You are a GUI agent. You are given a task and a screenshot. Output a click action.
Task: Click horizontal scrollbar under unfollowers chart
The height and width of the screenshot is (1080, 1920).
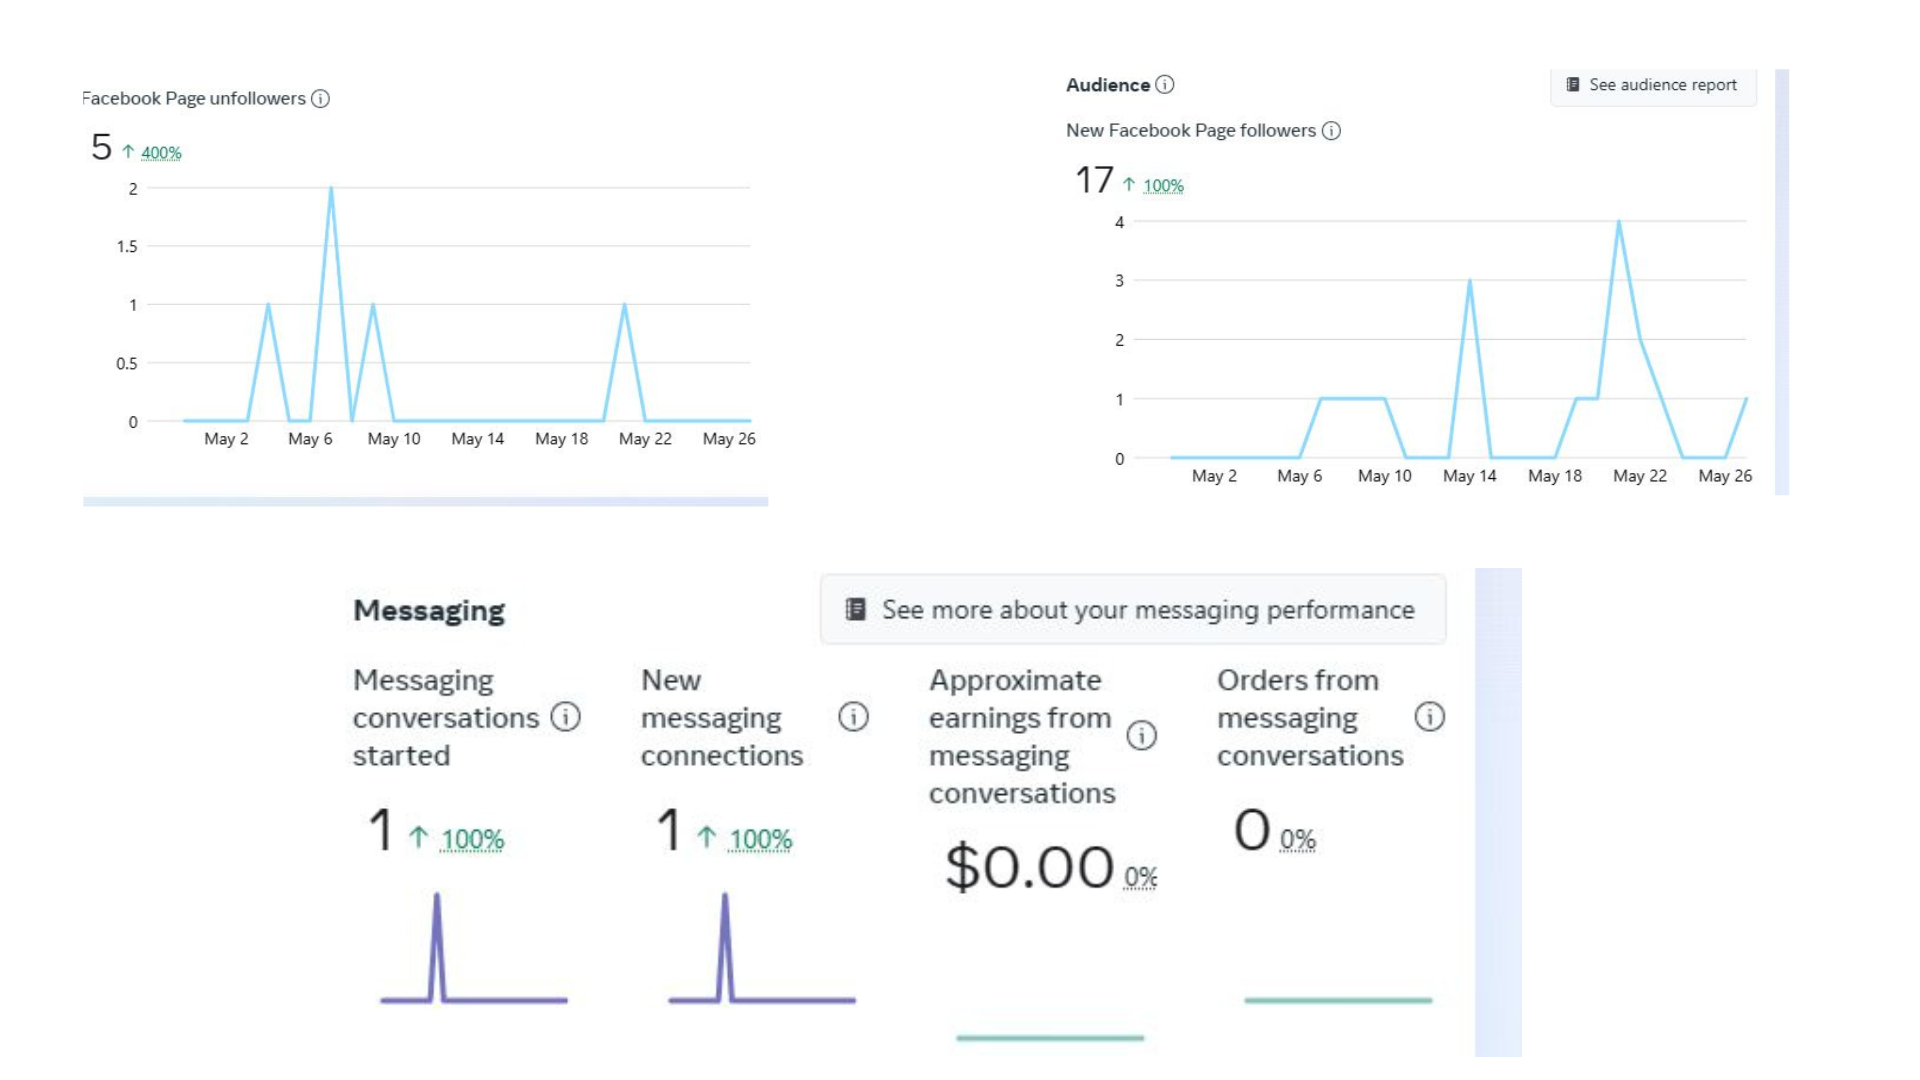(425, 501)
